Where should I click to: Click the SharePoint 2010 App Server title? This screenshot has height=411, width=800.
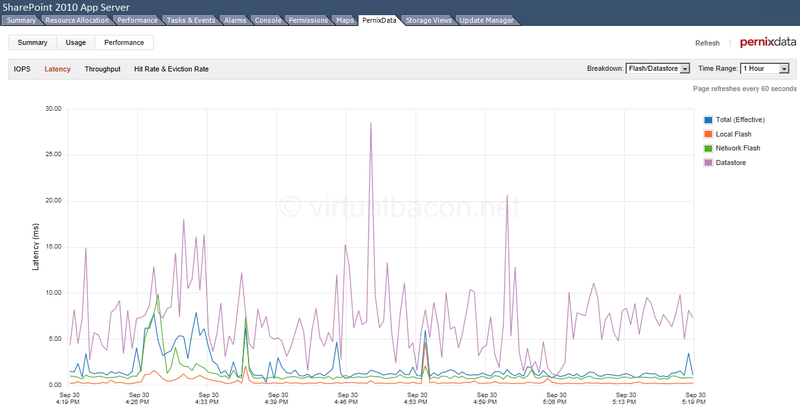click(66, 7)
